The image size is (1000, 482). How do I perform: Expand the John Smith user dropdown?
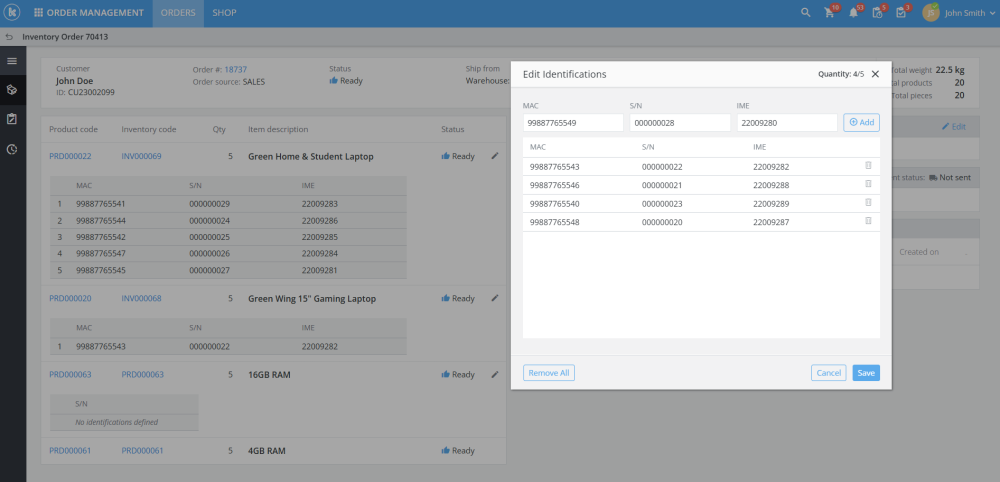[x=993, y=13]
